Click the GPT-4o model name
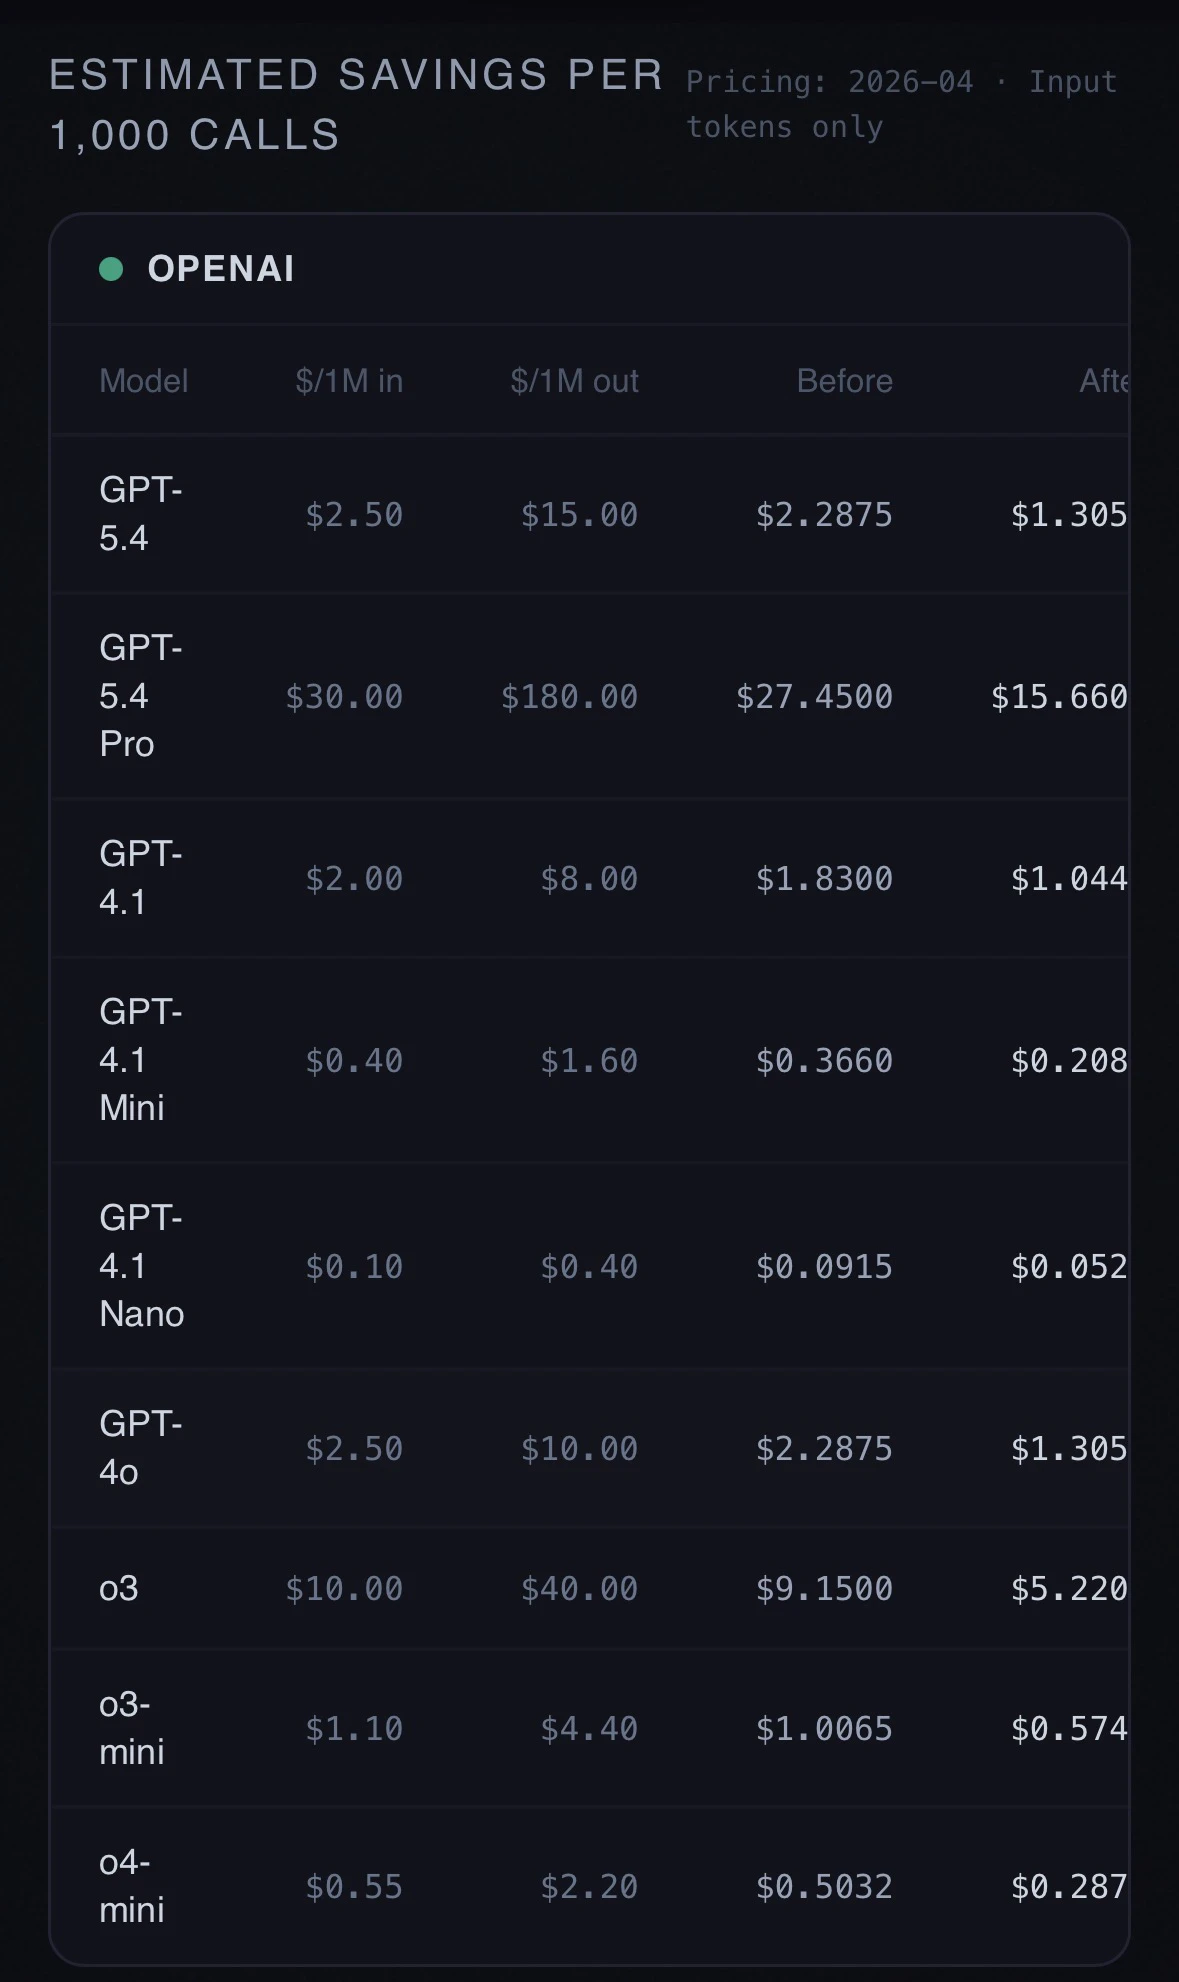The width and height of the screenshot is (1179, 1982). point(140,1448)
